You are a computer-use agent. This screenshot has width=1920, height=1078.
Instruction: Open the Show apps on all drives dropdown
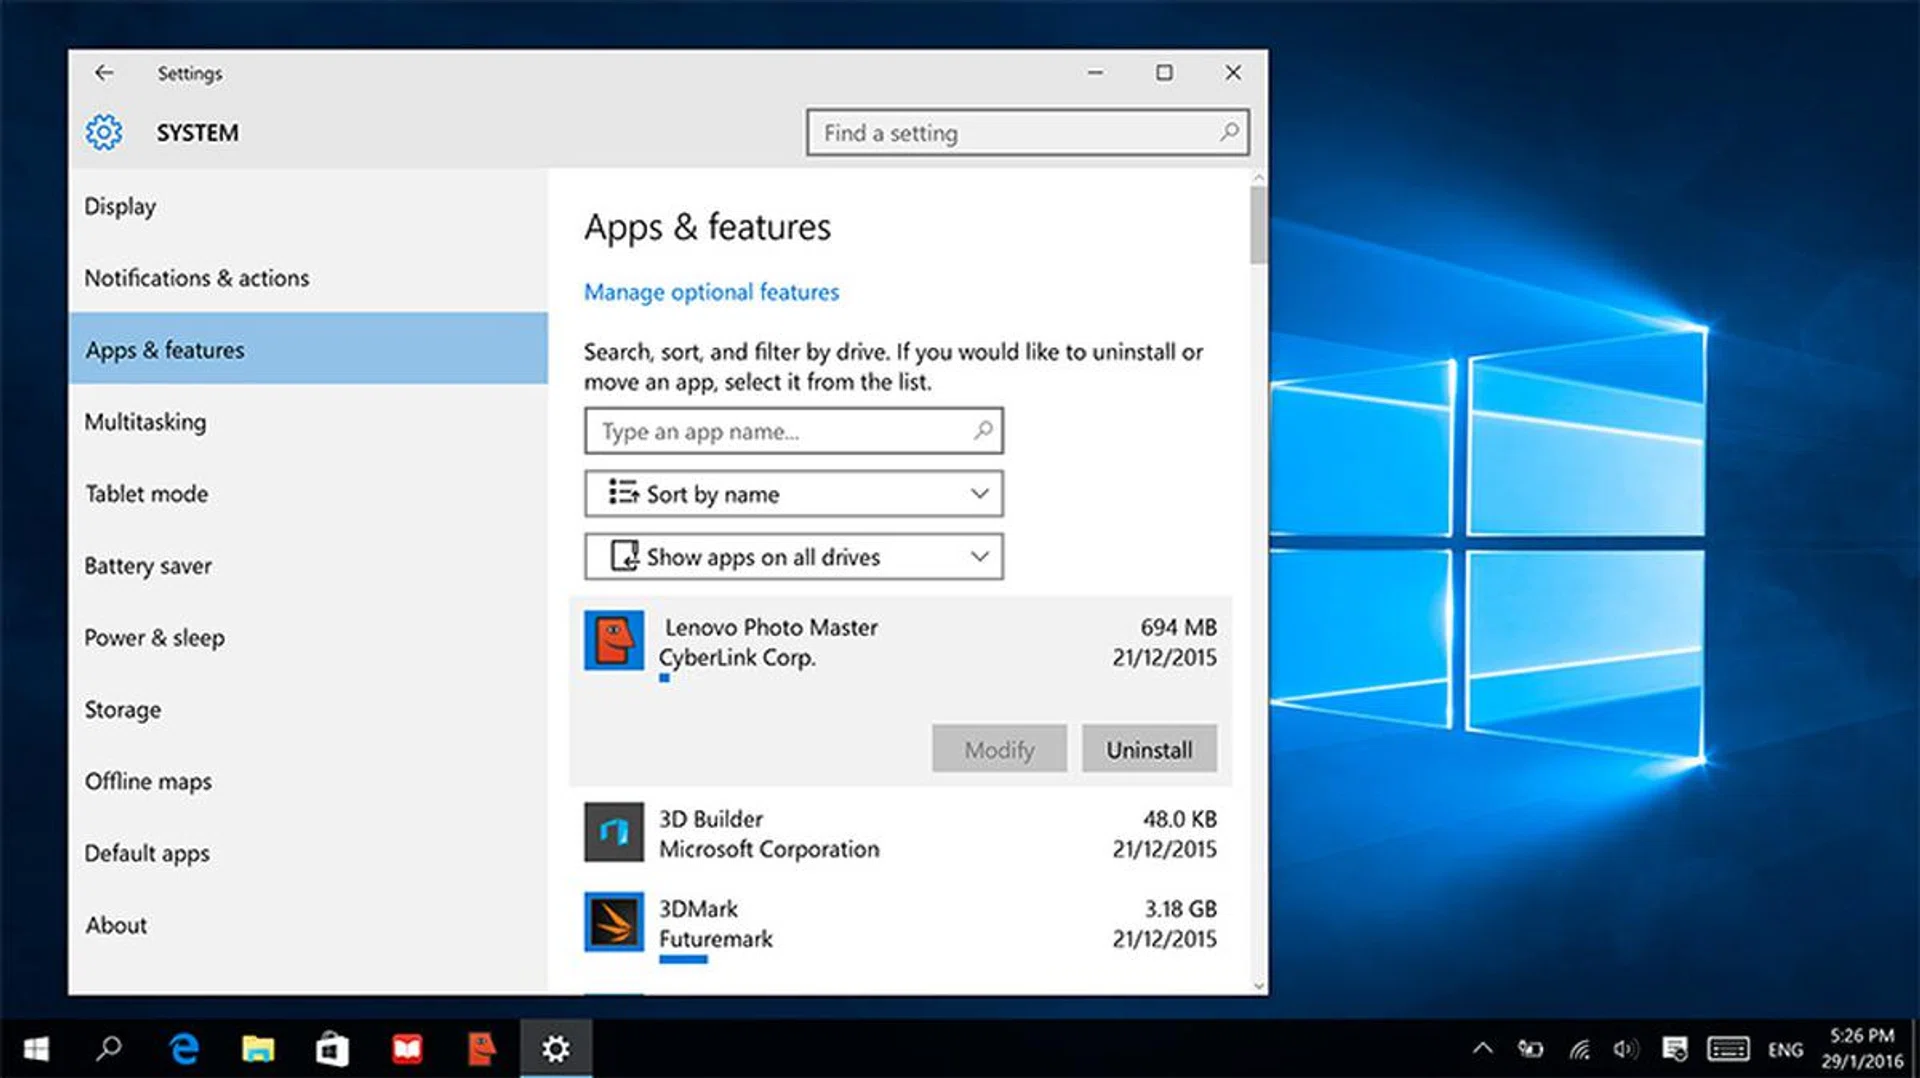click(793, 557)
